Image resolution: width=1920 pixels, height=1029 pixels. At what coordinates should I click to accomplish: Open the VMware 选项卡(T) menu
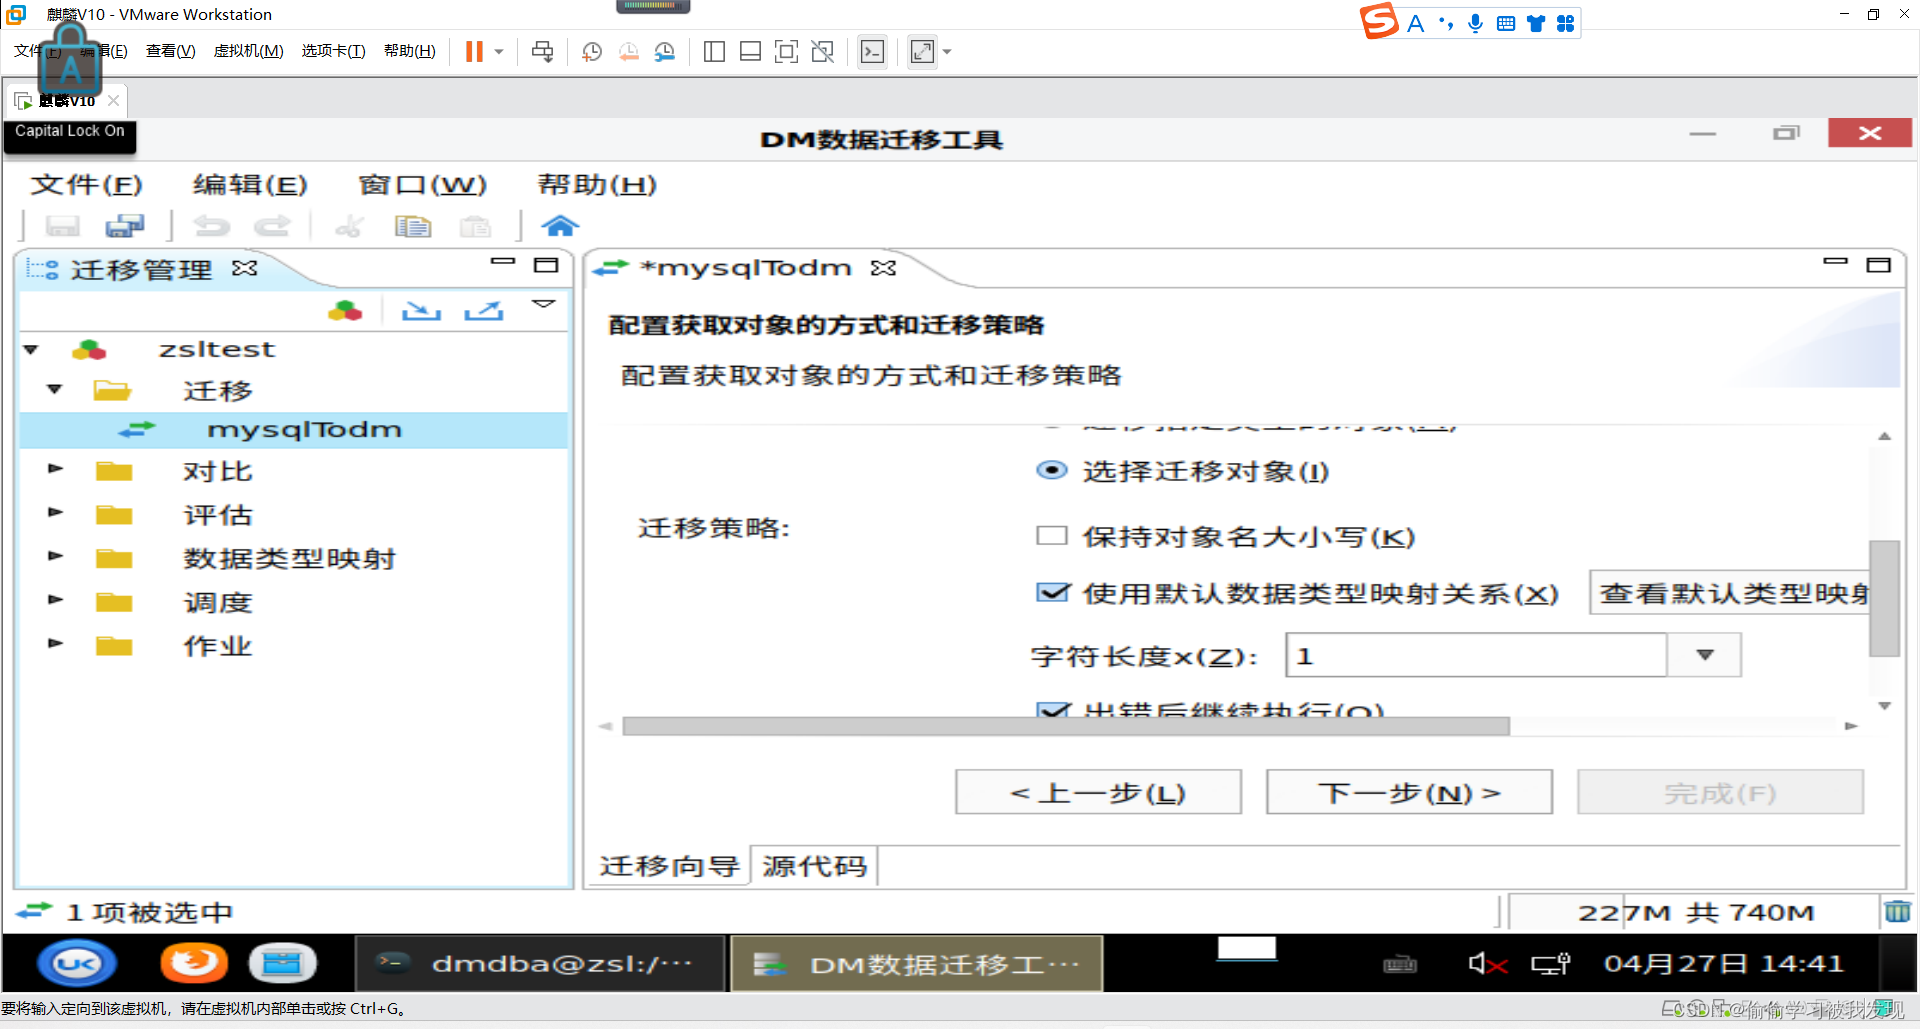[334, 51]
